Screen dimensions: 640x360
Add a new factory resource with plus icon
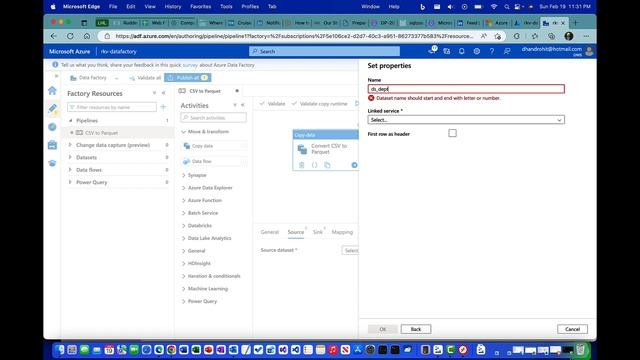[163, 107]
